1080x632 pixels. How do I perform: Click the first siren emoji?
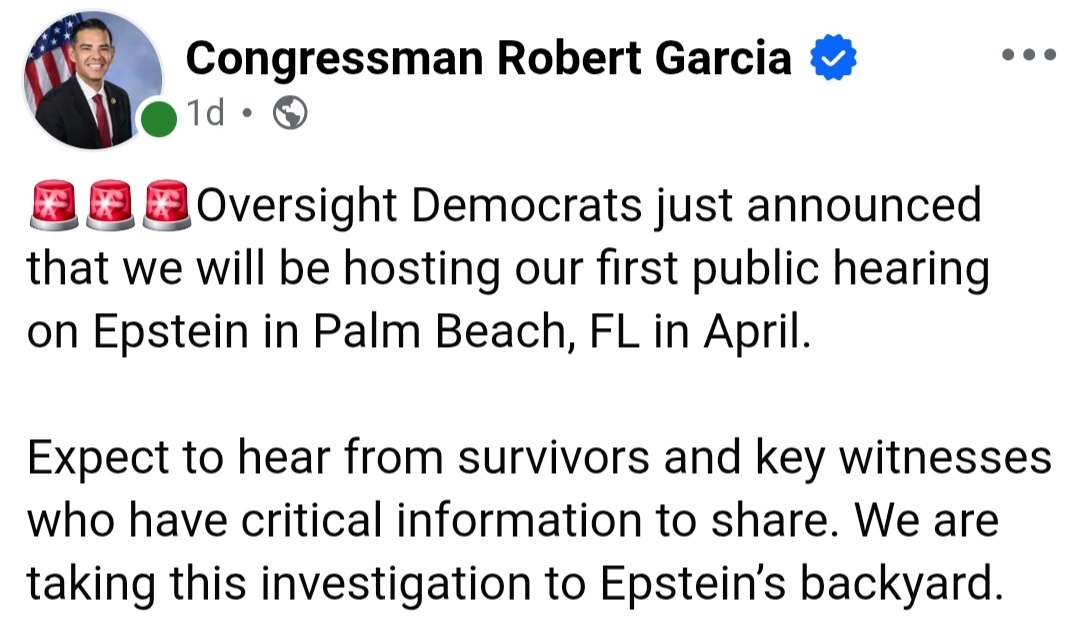coord(52,205)
